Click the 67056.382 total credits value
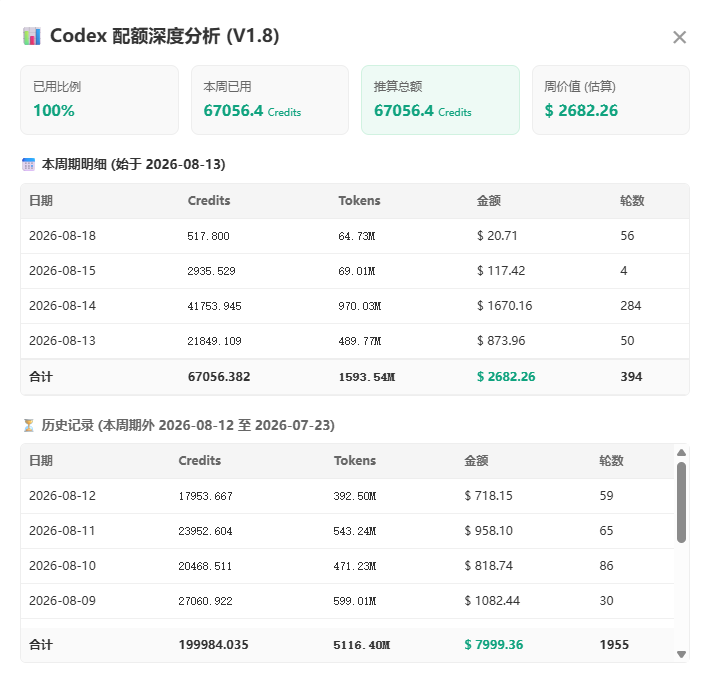705x685 pixels. pyautogui.click(x=219, y=377)
